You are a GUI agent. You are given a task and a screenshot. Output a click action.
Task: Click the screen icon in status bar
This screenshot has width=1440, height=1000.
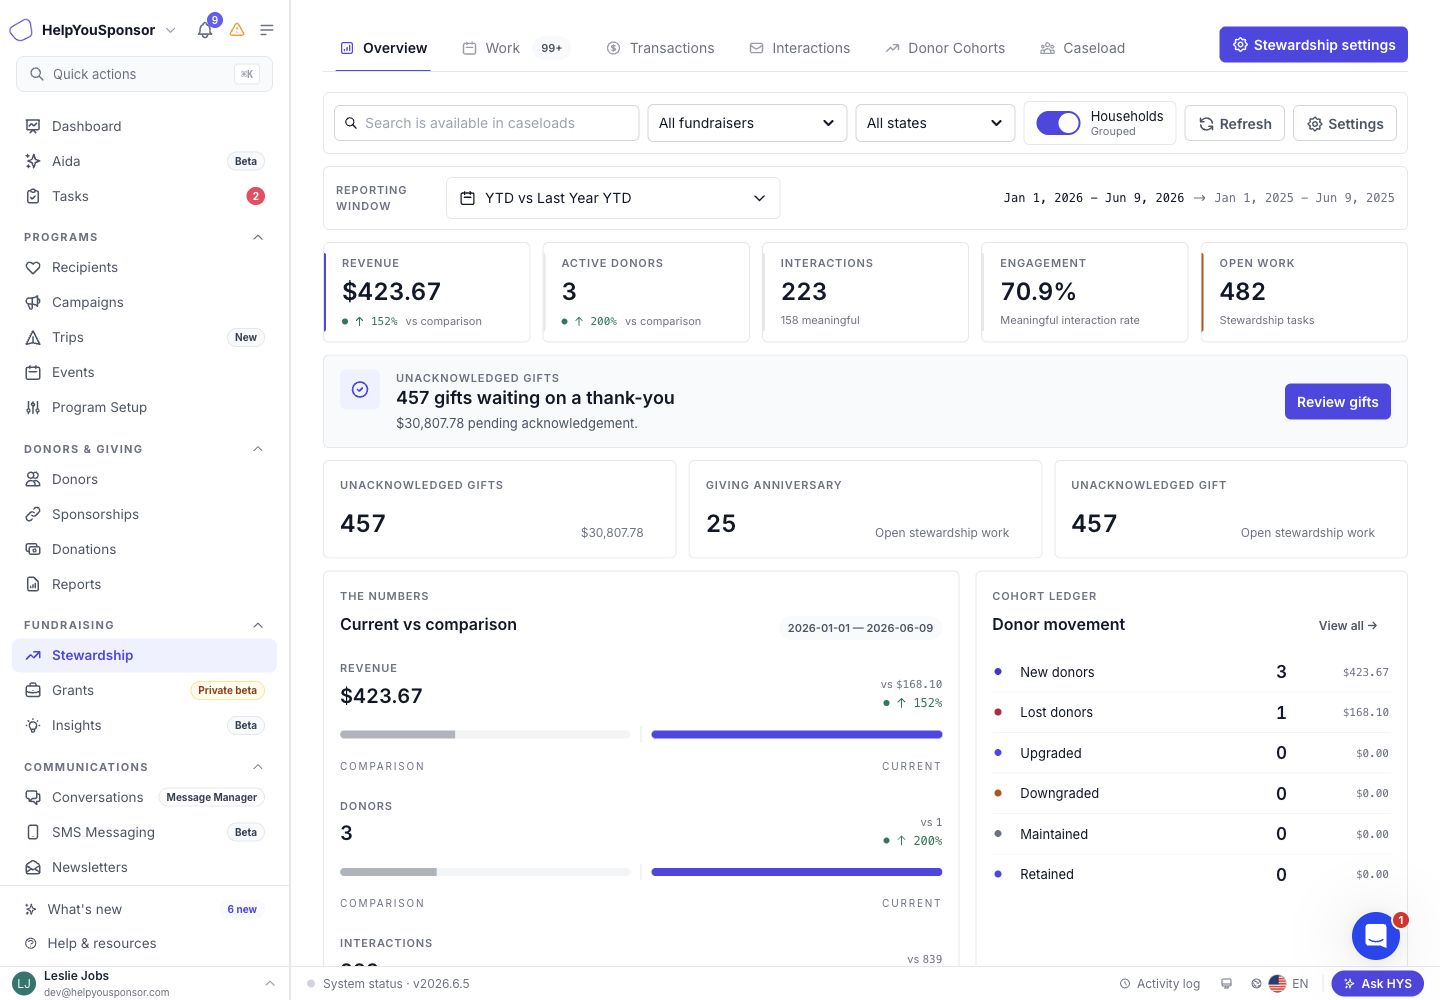pos(1226,983)
